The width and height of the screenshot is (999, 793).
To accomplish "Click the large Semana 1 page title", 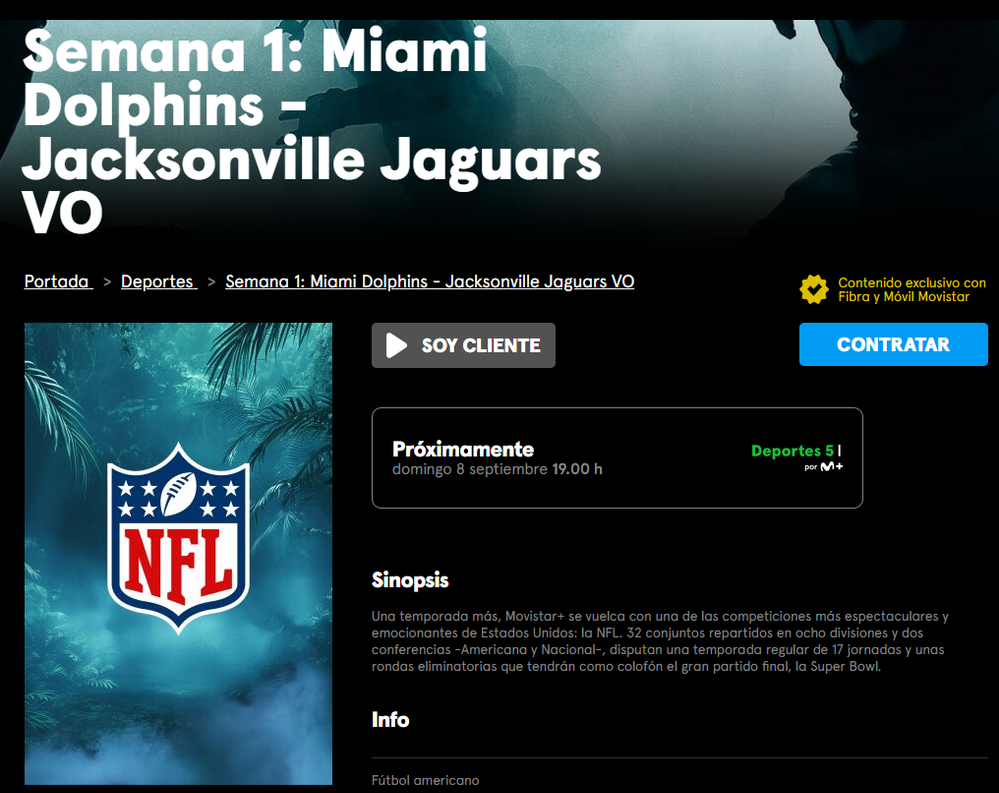I will [x=312, y=131].
